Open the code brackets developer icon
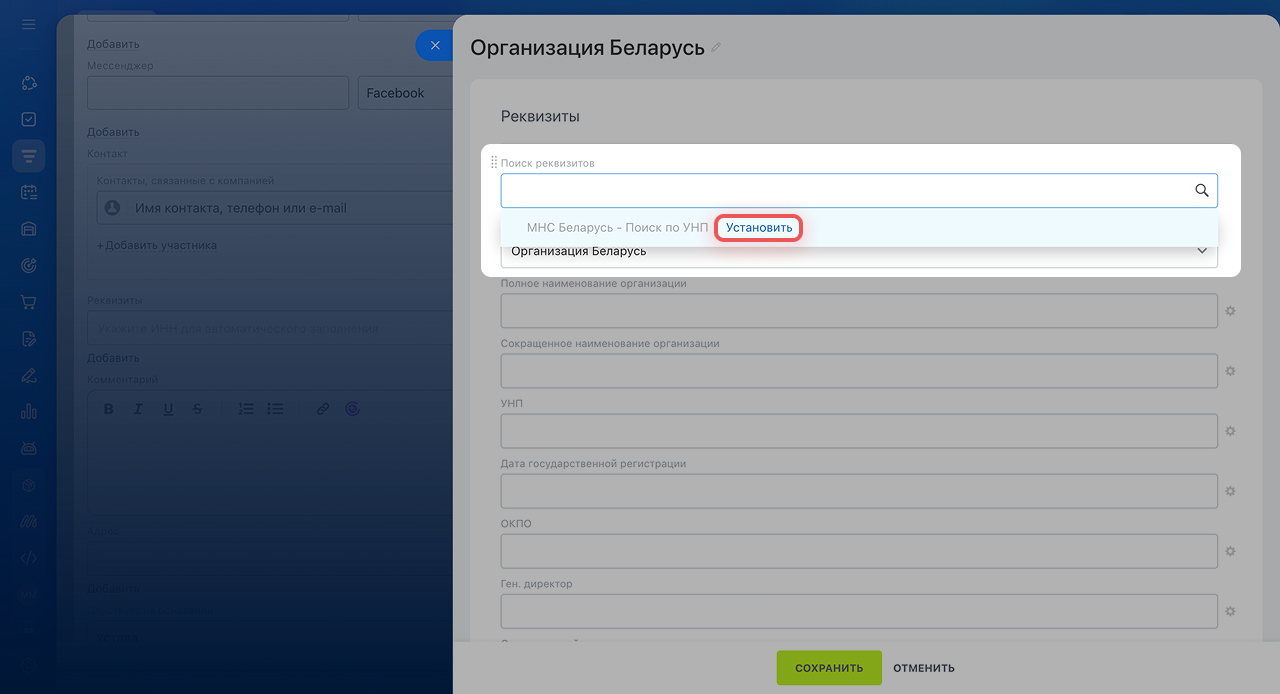Screen dimensions: 1280x694 pyautogui.click(x=28, y=558)
